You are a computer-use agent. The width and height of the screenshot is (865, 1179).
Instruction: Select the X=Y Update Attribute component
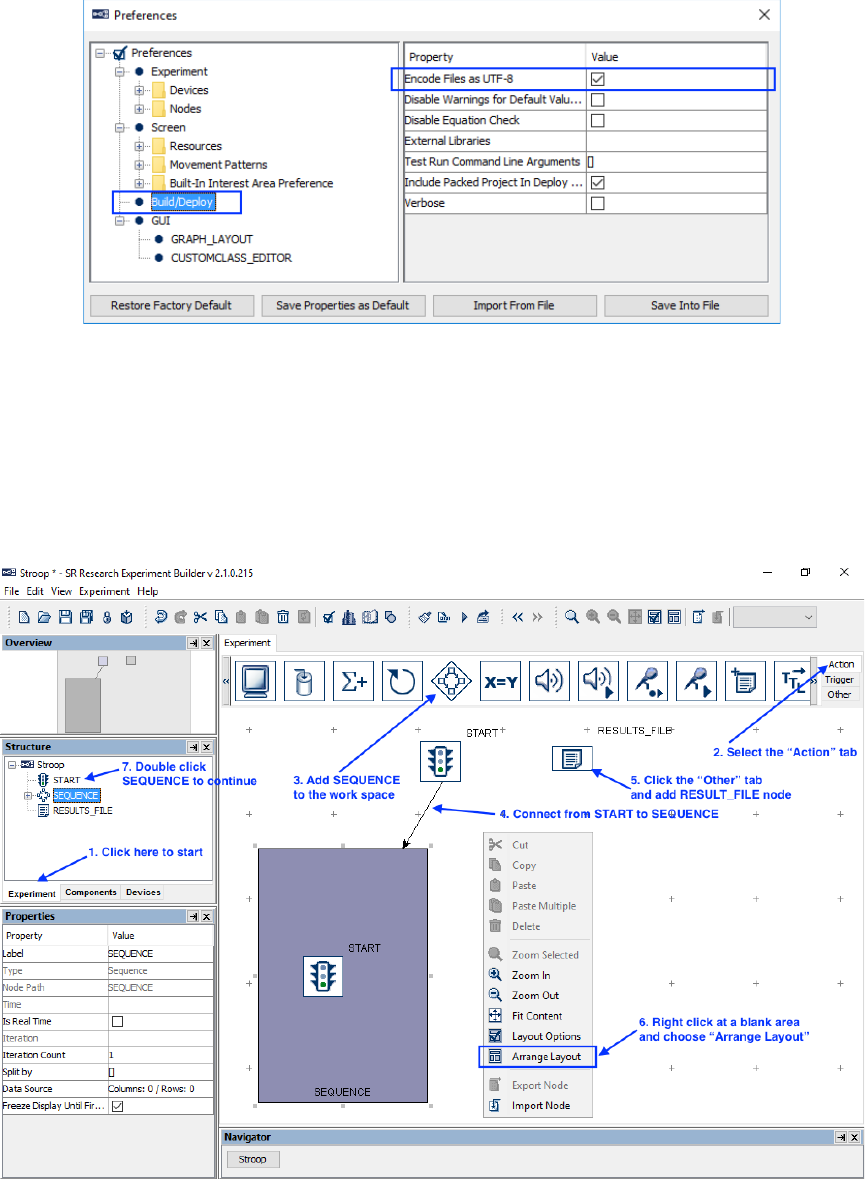tap(500, 681)
